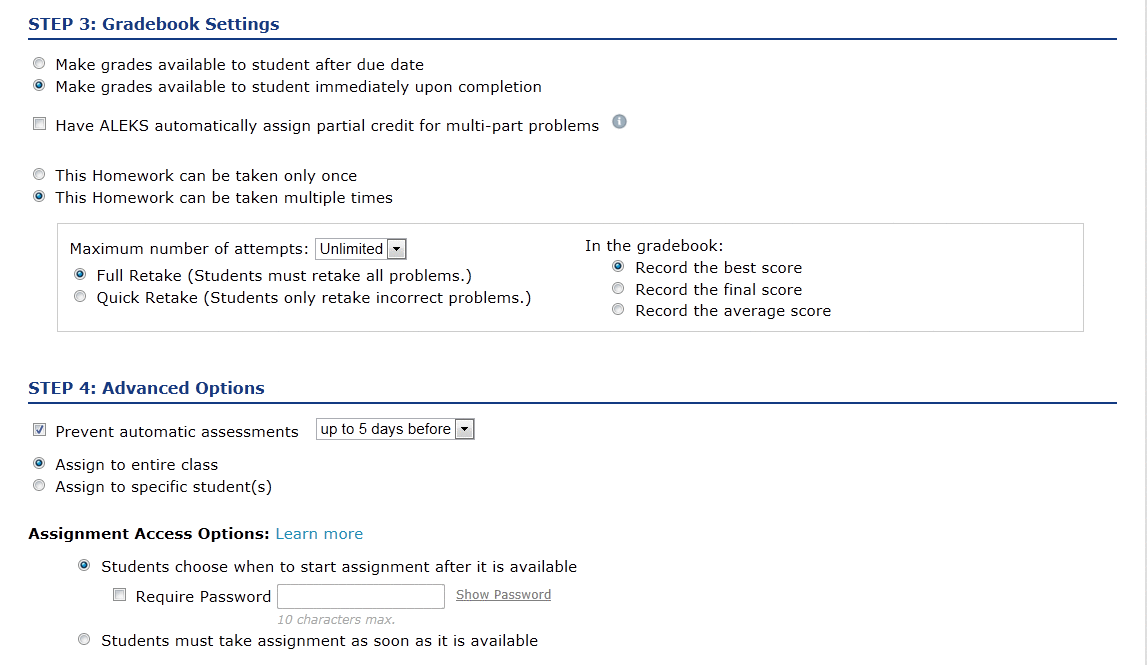The image size is (1147, 665).
Task: Uncheck Prevent automatic assessments
Action: (x=40, y=429)
